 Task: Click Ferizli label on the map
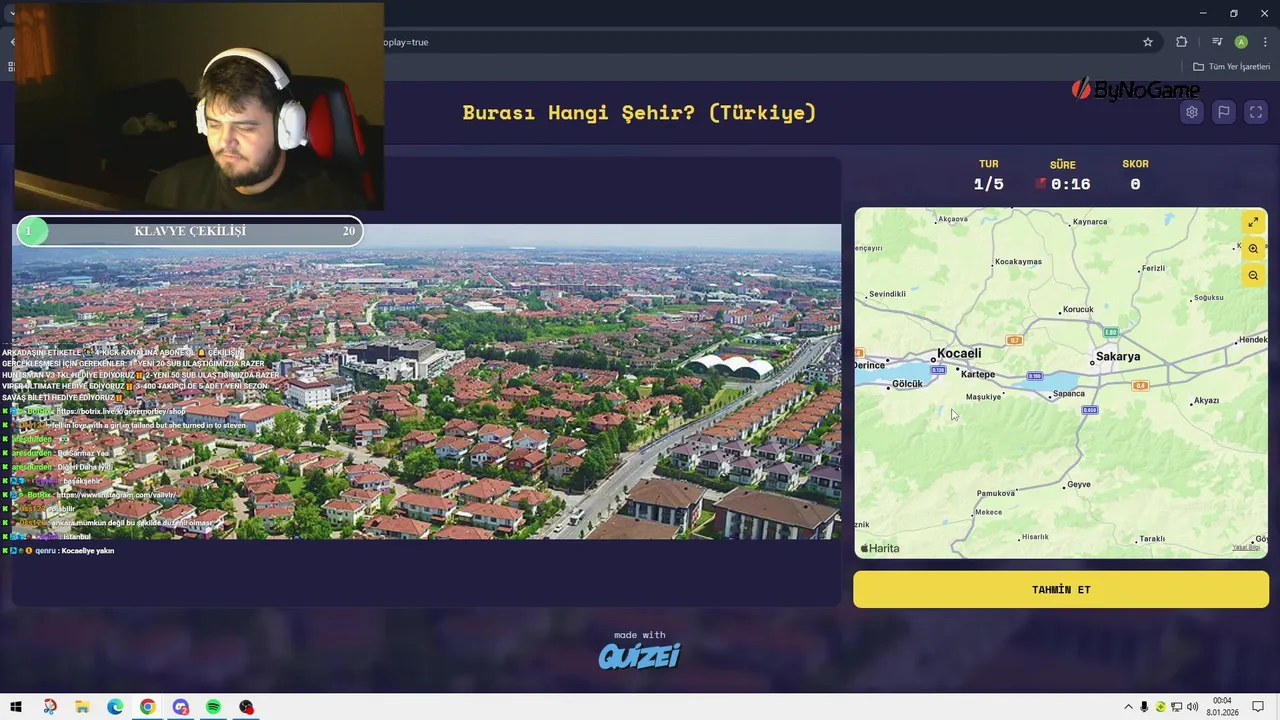pyautogui.click(x=1154, y=268)
